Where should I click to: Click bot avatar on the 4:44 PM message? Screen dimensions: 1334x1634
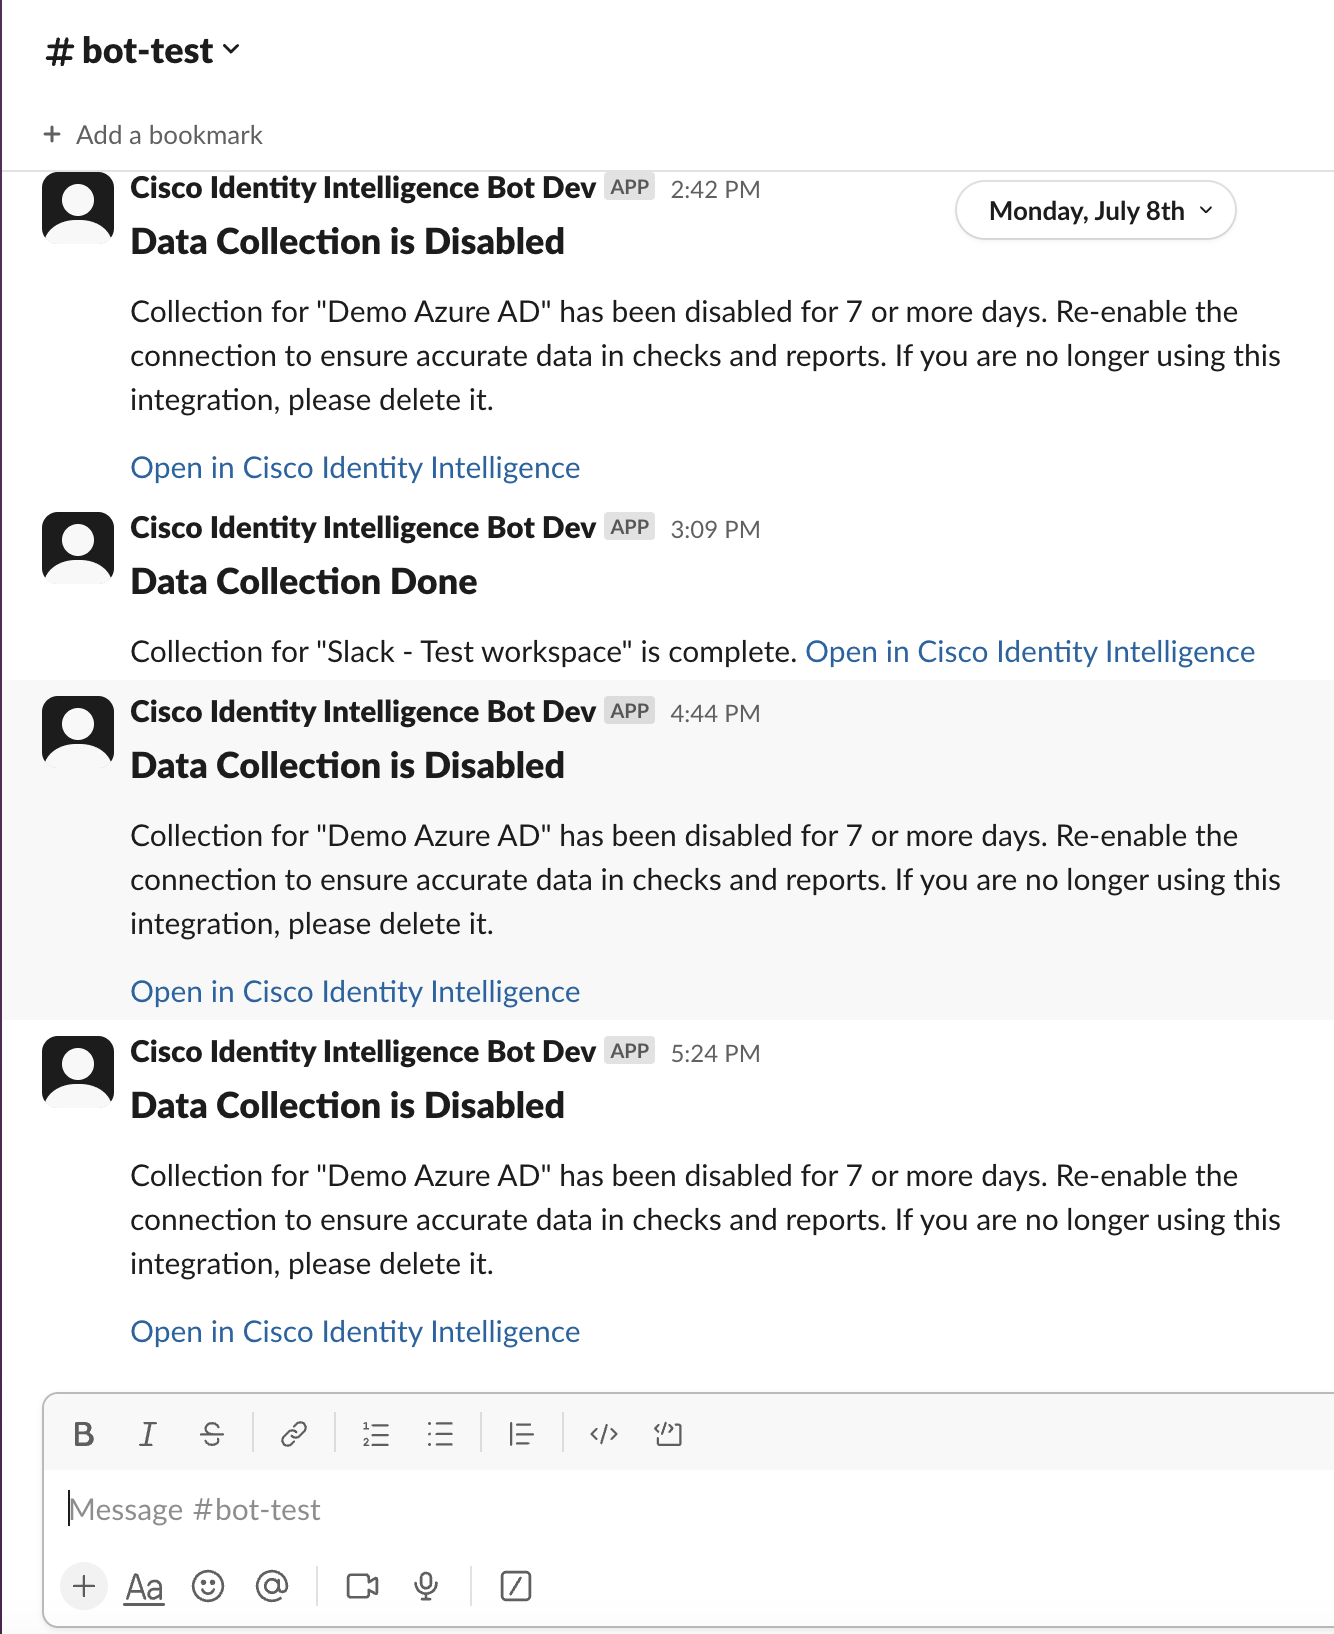78,732
